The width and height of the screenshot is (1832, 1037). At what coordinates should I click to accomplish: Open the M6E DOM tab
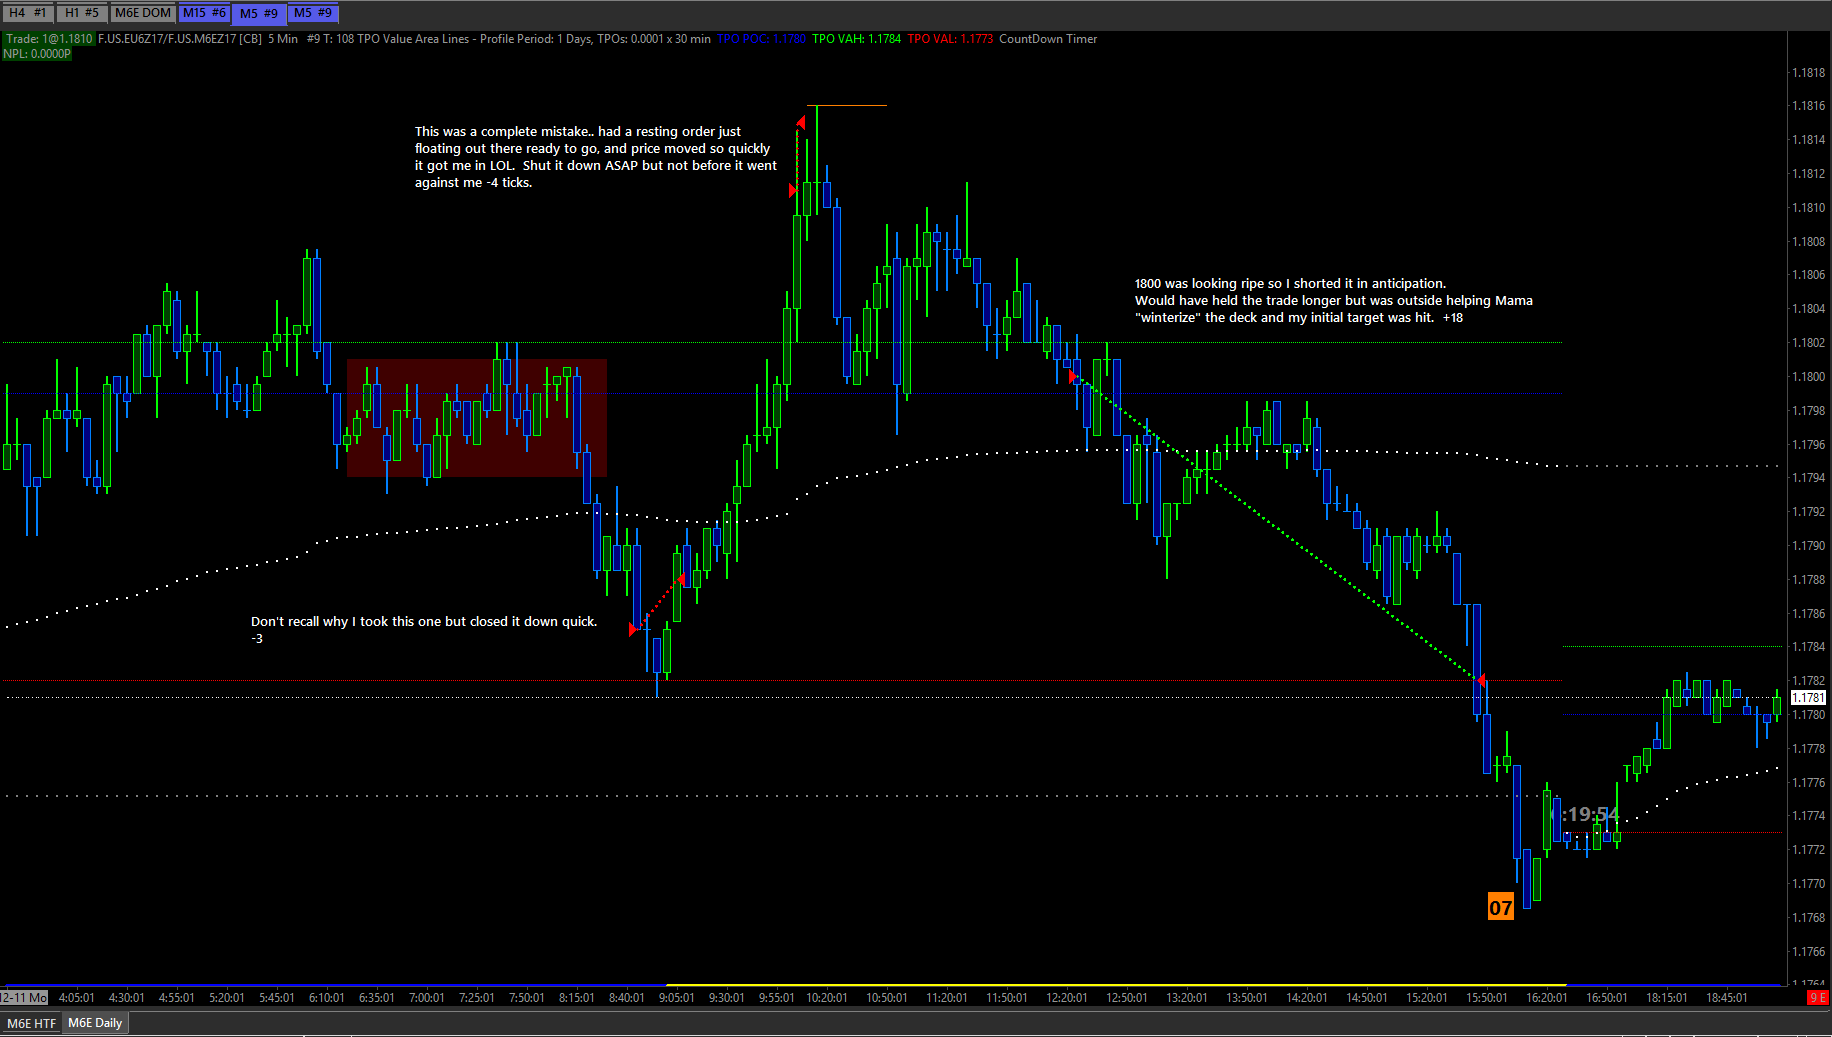click(x=143, y=13)
